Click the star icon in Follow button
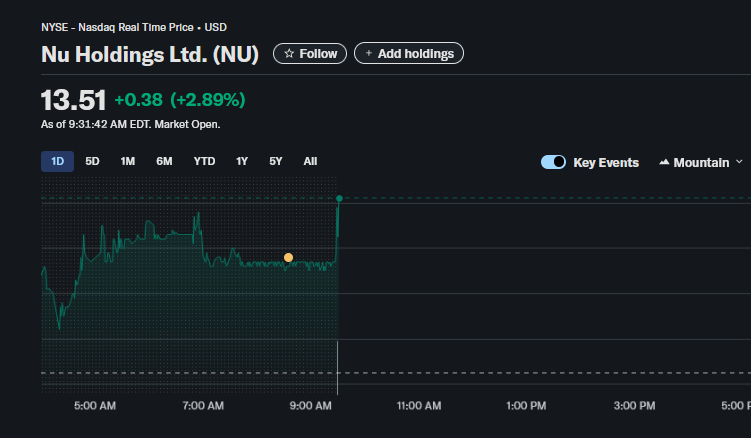The height and width of the screenshot is (438, 751). tap(289, 54)
